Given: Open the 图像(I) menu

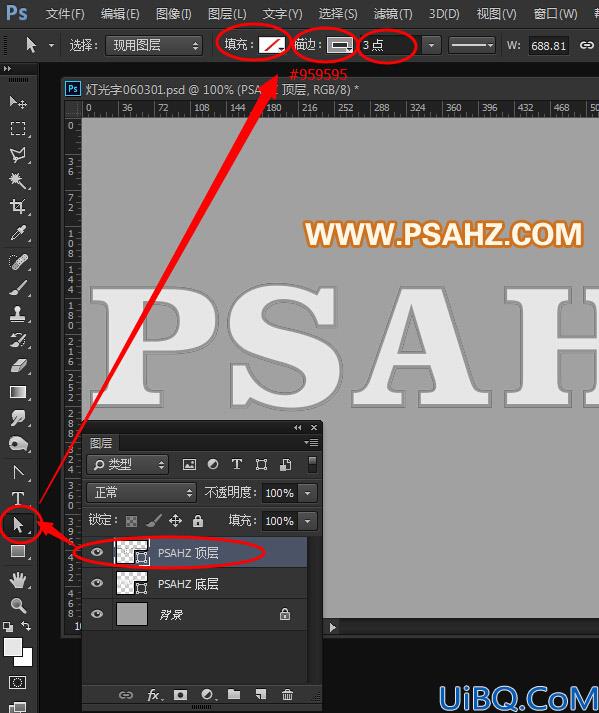Looking at the screenshot, I should [173, 14].
